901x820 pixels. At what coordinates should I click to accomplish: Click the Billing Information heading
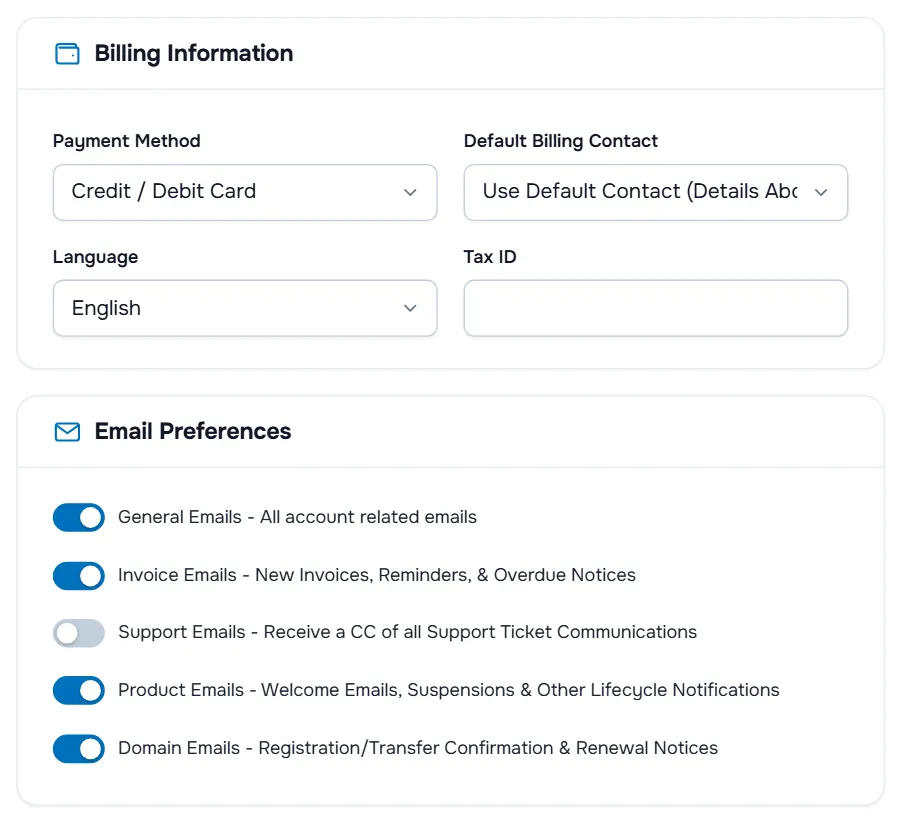(194, 53)
